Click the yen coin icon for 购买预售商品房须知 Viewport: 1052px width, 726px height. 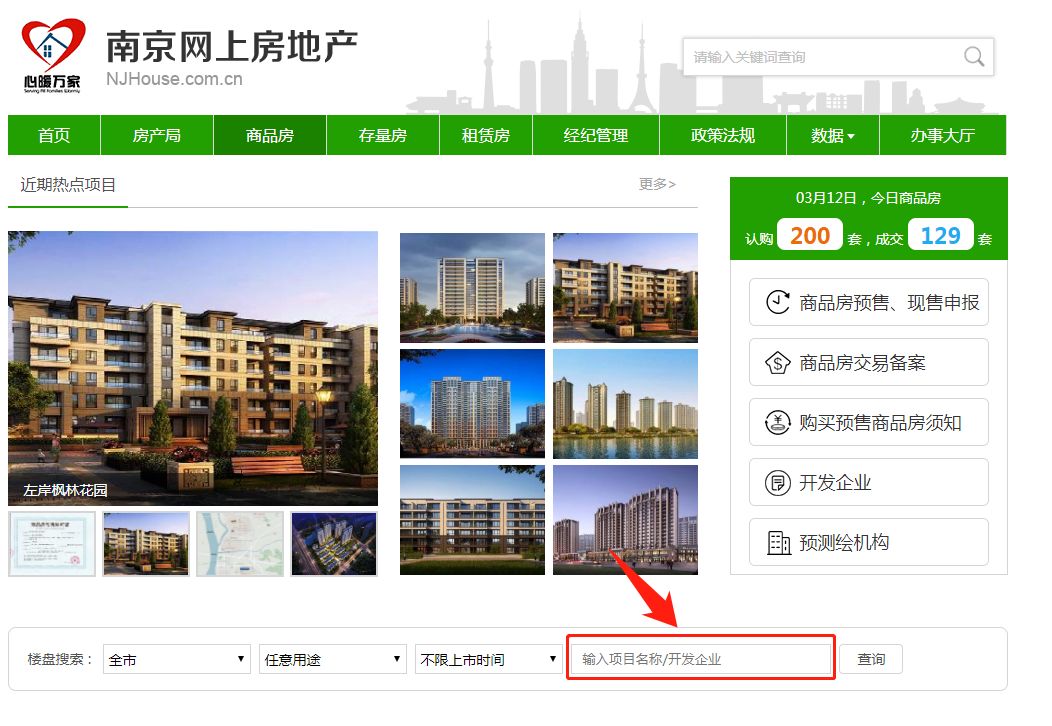(778, 423)
